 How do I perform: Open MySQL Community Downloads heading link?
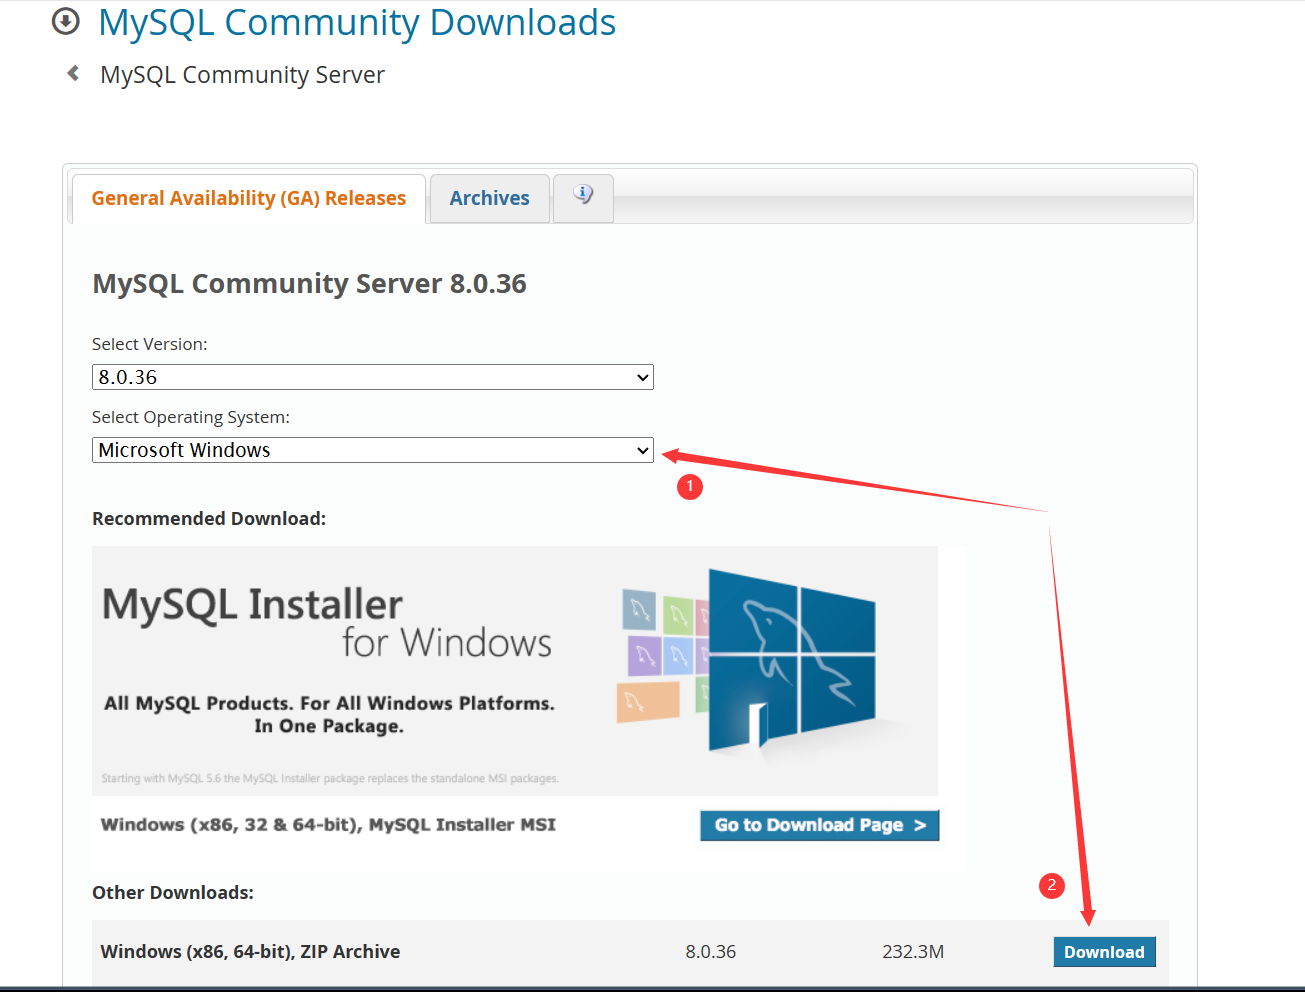point(357,22)
